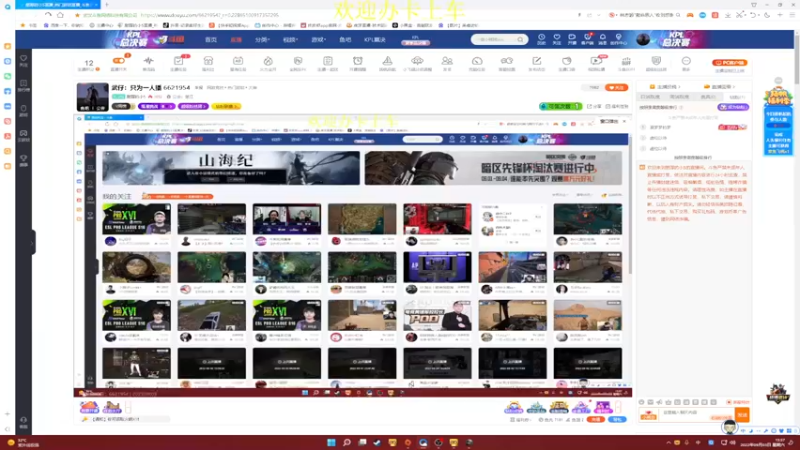Click the orange 充值 recharge button
This screenshot has height=450, width=800.
595,419
